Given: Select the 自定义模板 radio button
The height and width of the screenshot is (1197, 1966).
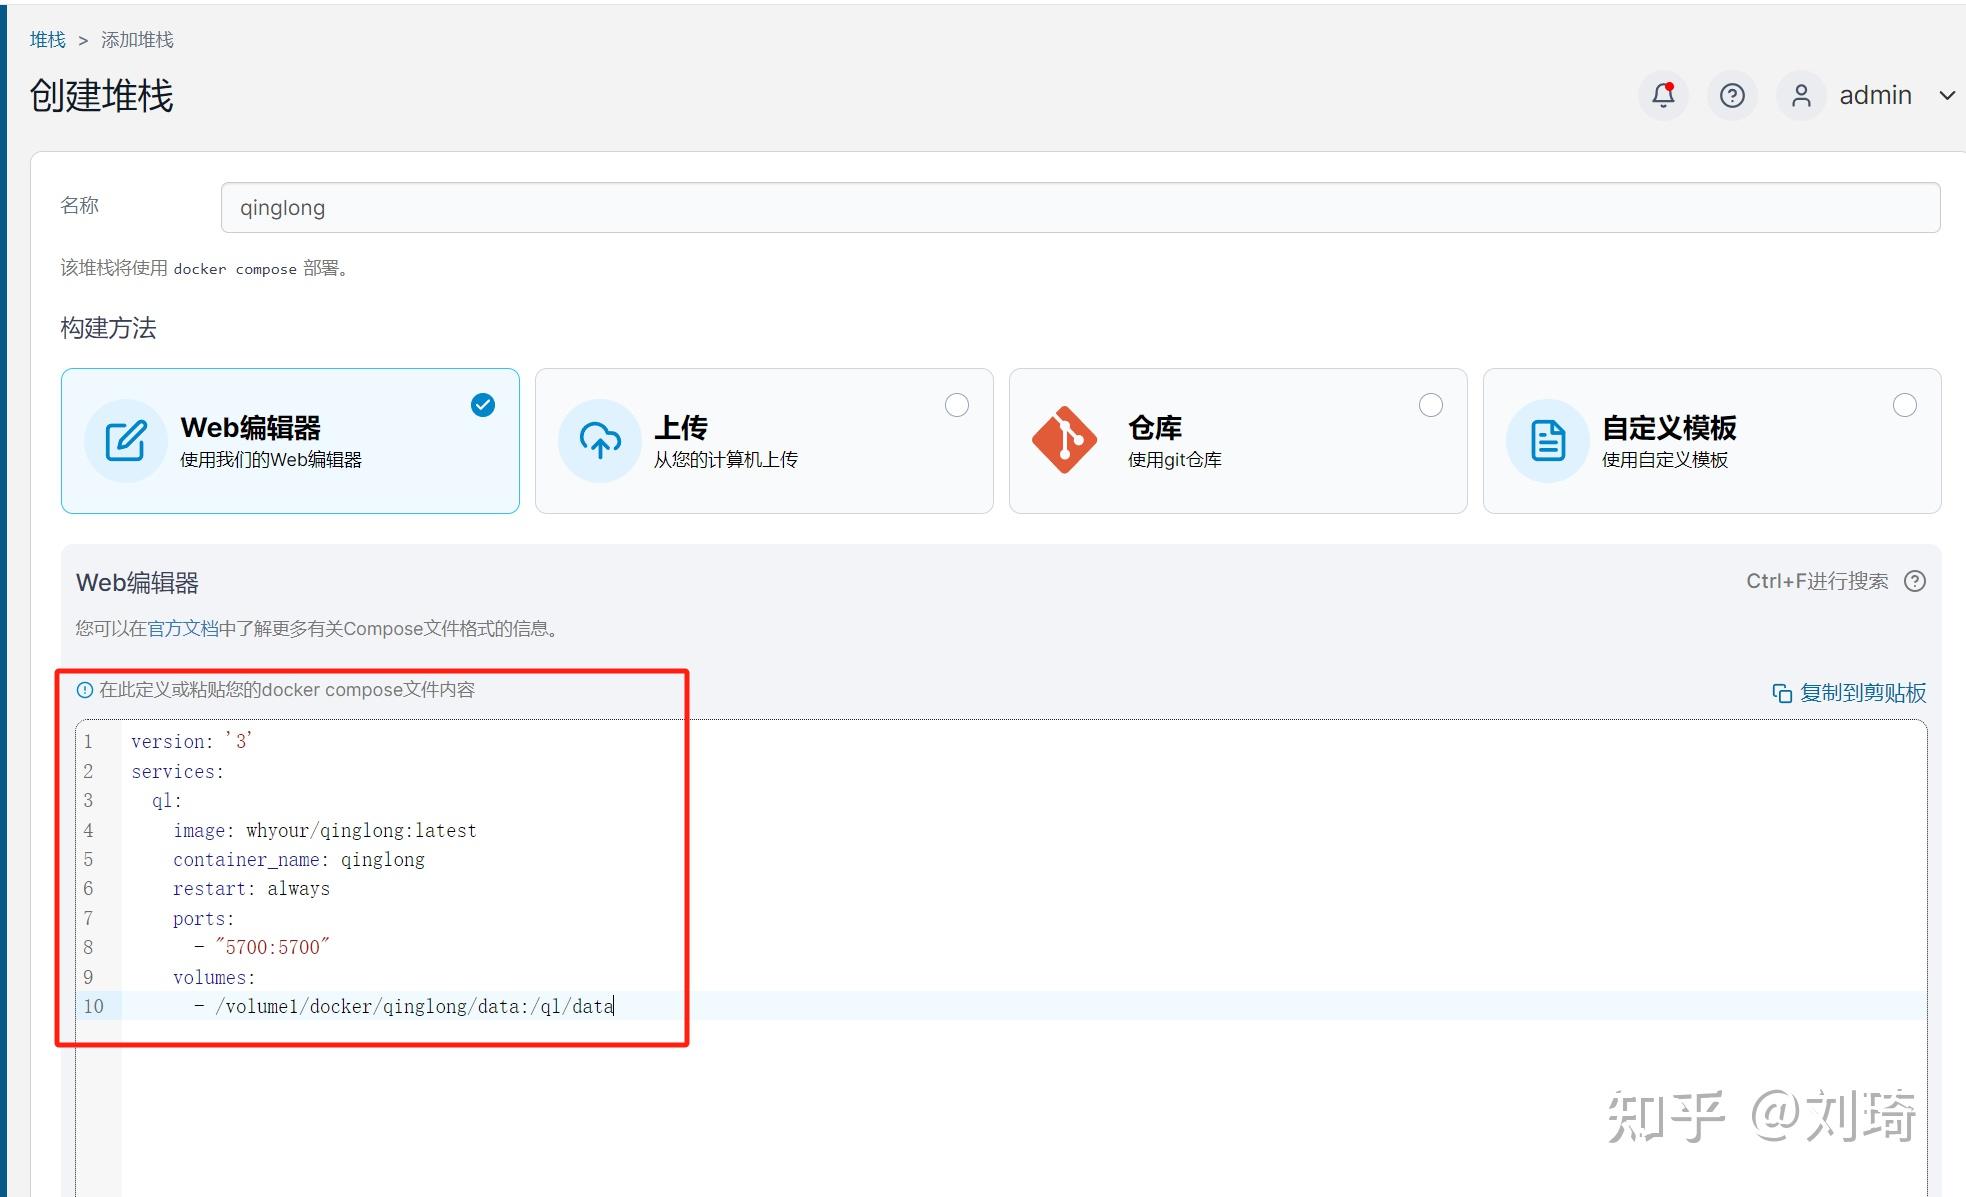Looking at the screenshot, I should [x=1905, y=405].
